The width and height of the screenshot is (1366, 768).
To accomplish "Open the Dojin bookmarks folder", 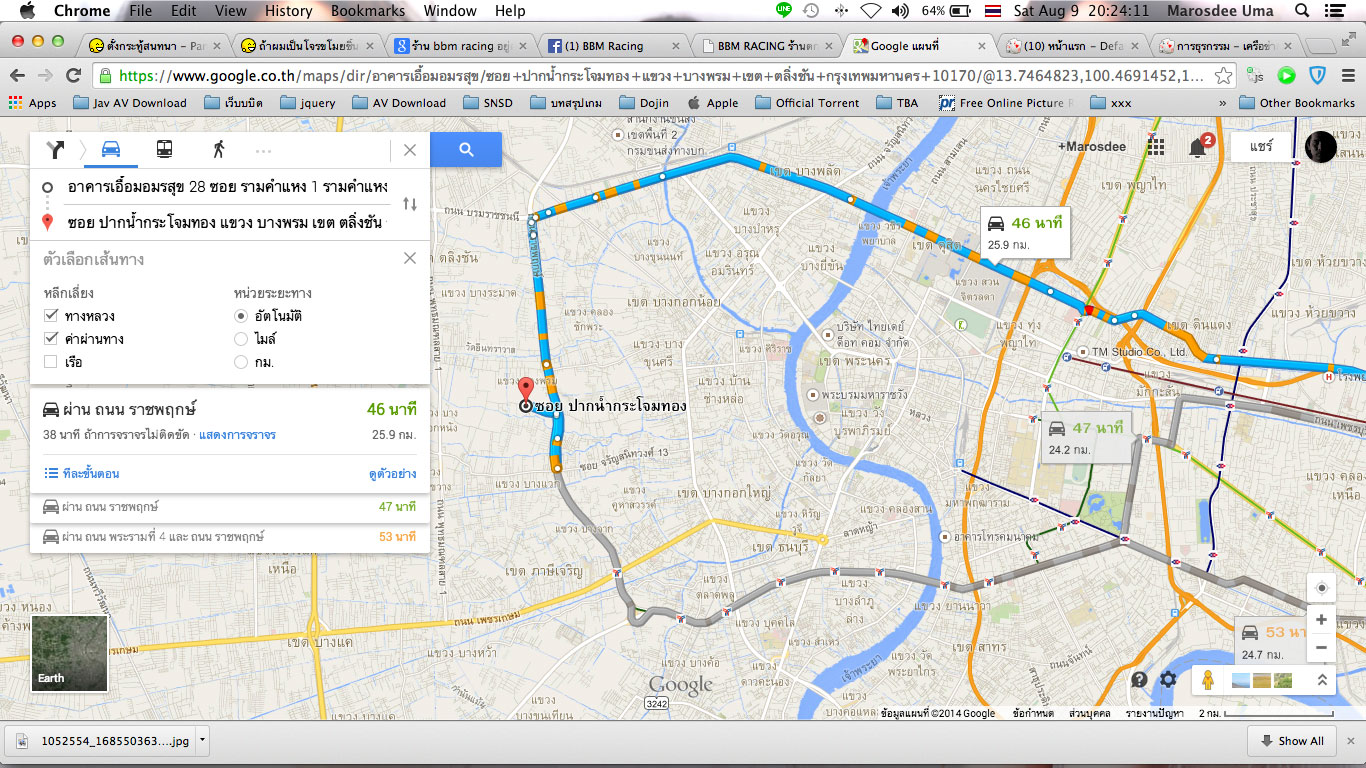I will (645, 103).
